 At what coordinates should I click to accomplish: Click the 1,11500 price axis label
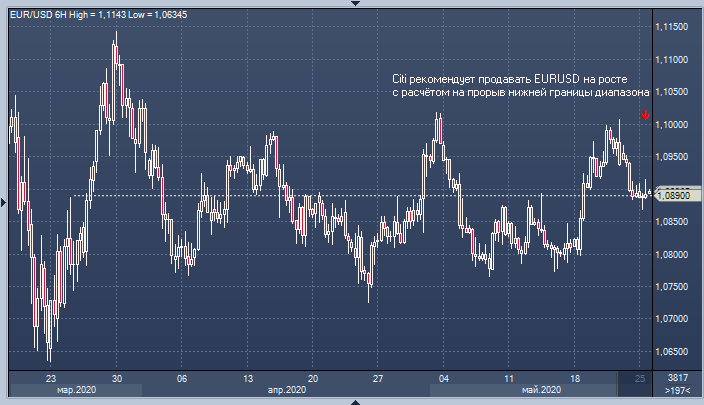point(676,28)
